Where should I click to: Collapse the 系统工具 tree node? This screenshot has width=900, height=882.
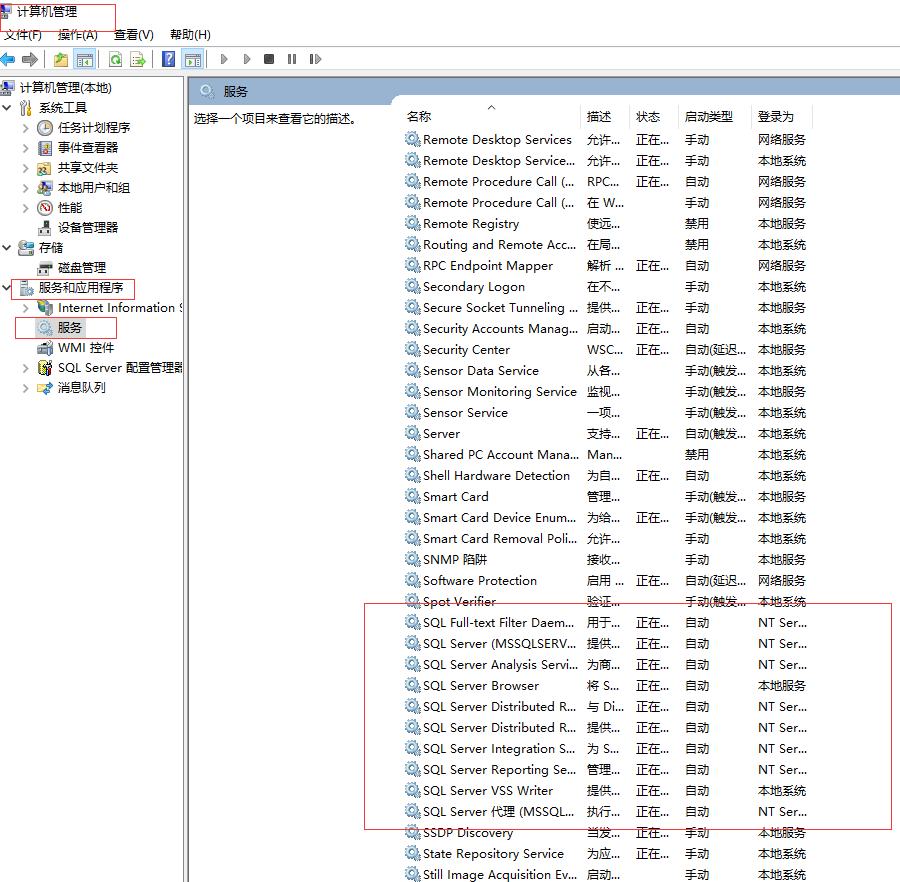(7, 107)
